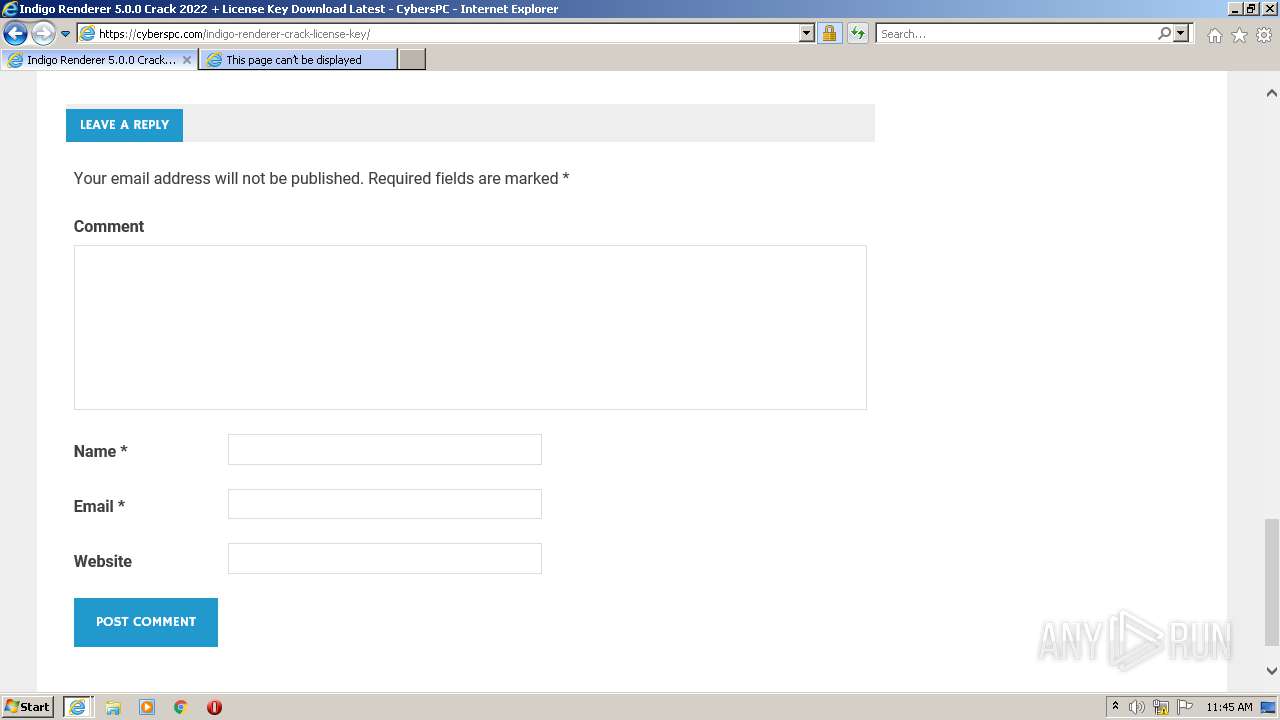Click inside the Comment text area
This screenshot has height=720, width=1280.
(470, 327)
